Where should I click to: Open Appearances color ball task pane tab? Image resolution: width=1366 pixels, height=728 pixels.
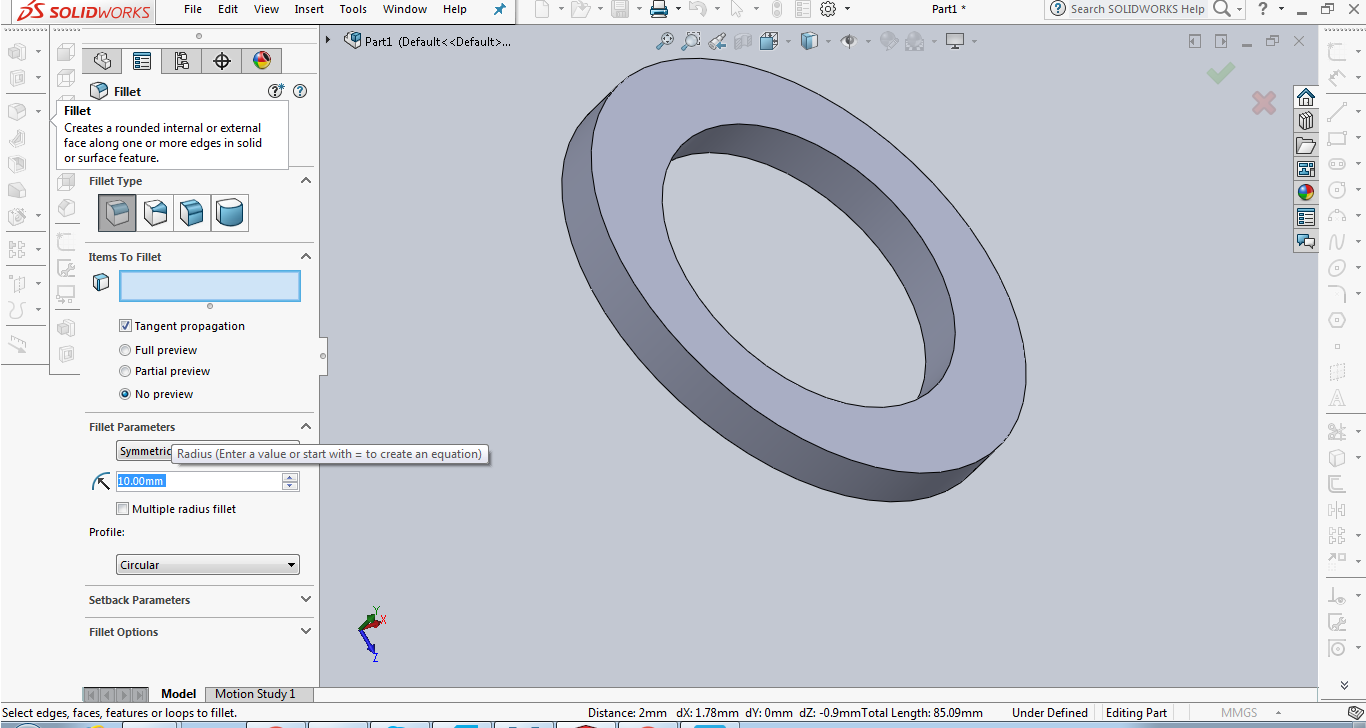click(x=1305, y=193)
